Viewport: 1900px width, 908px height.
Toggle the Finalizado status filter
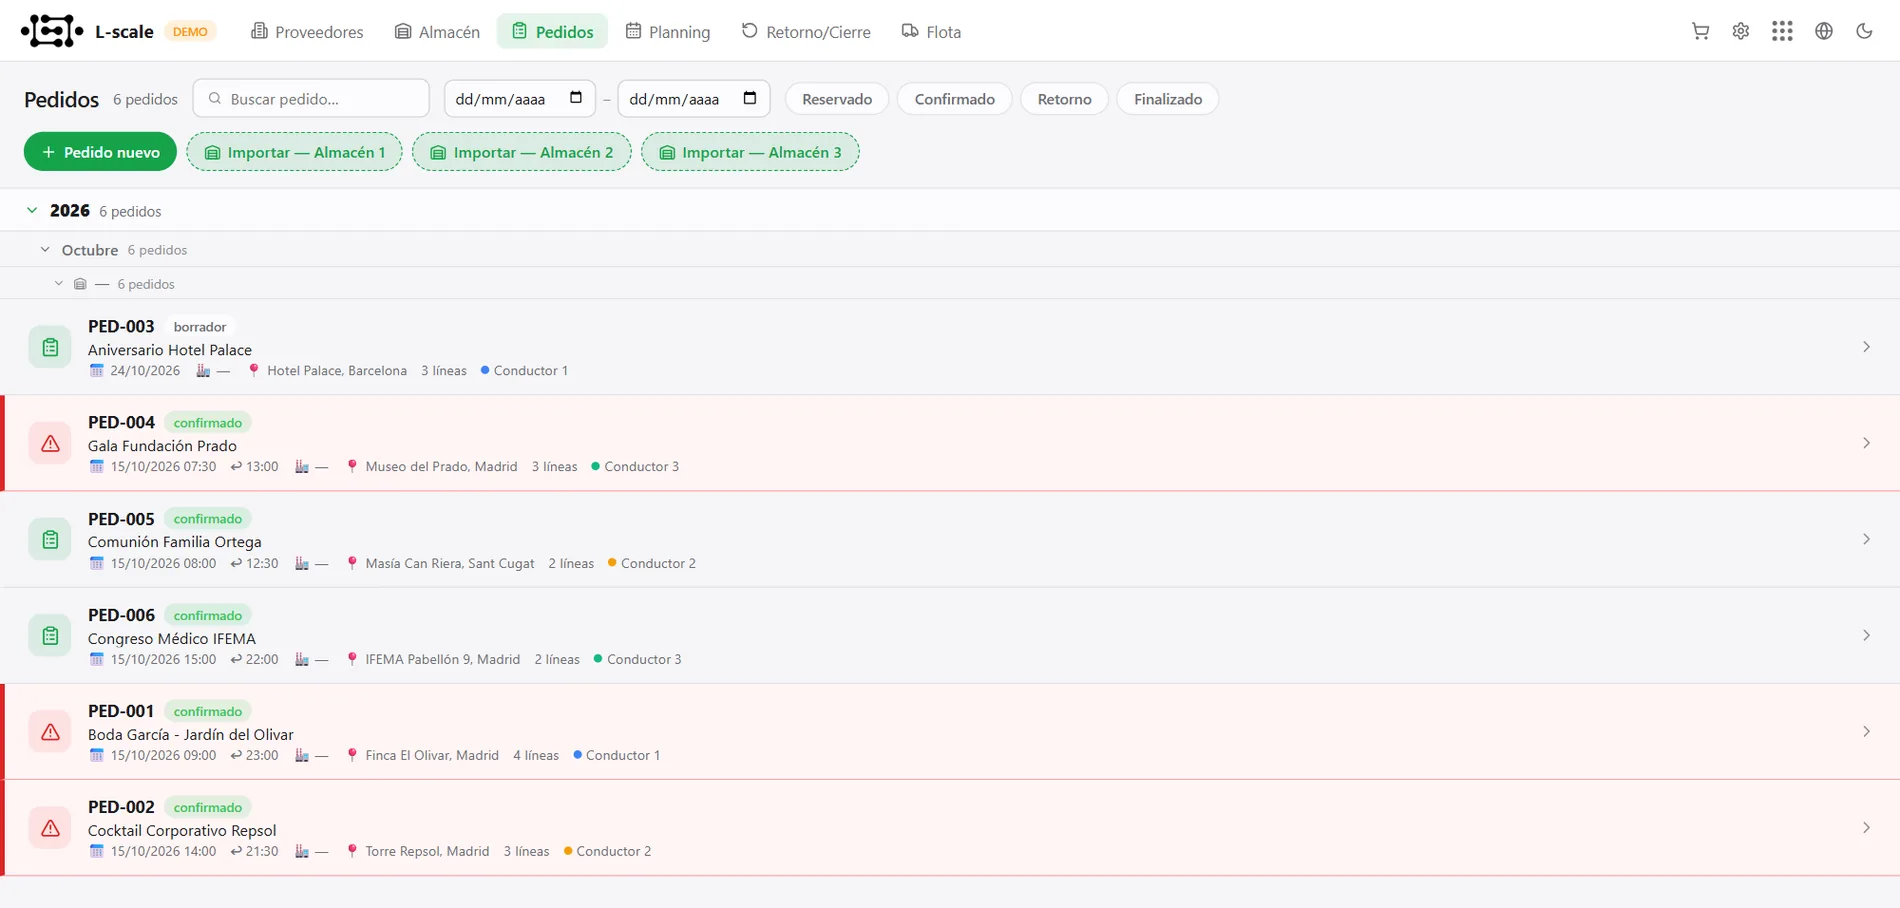pos(1167,99)
